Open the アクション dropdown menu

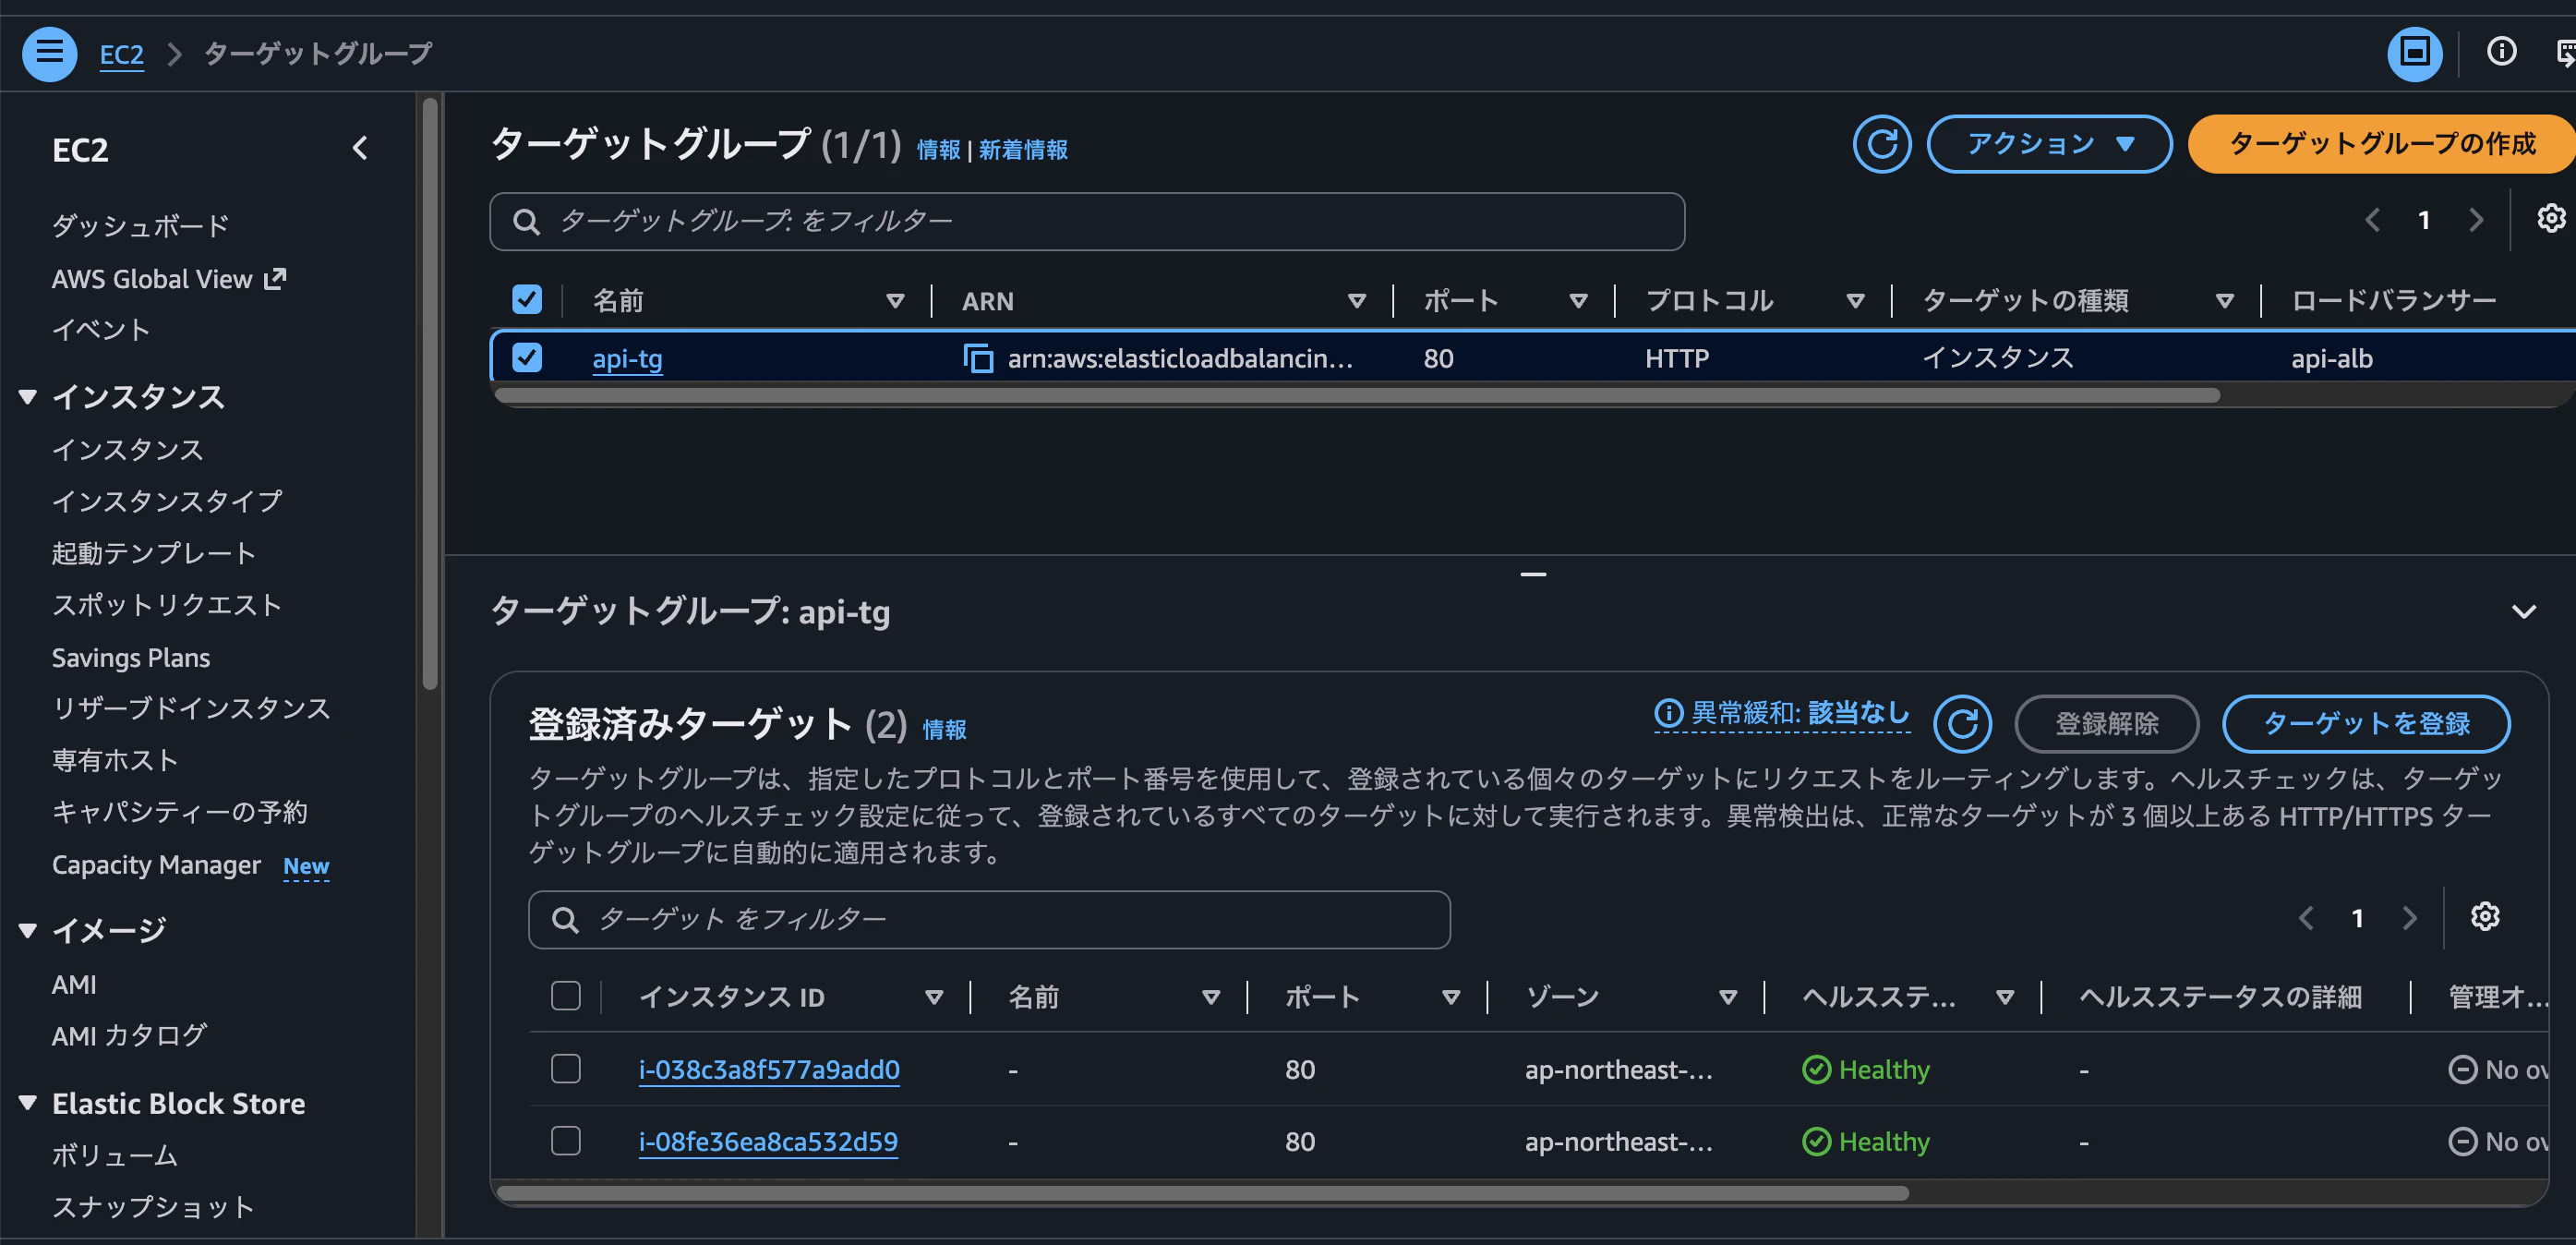(2049, 144)
